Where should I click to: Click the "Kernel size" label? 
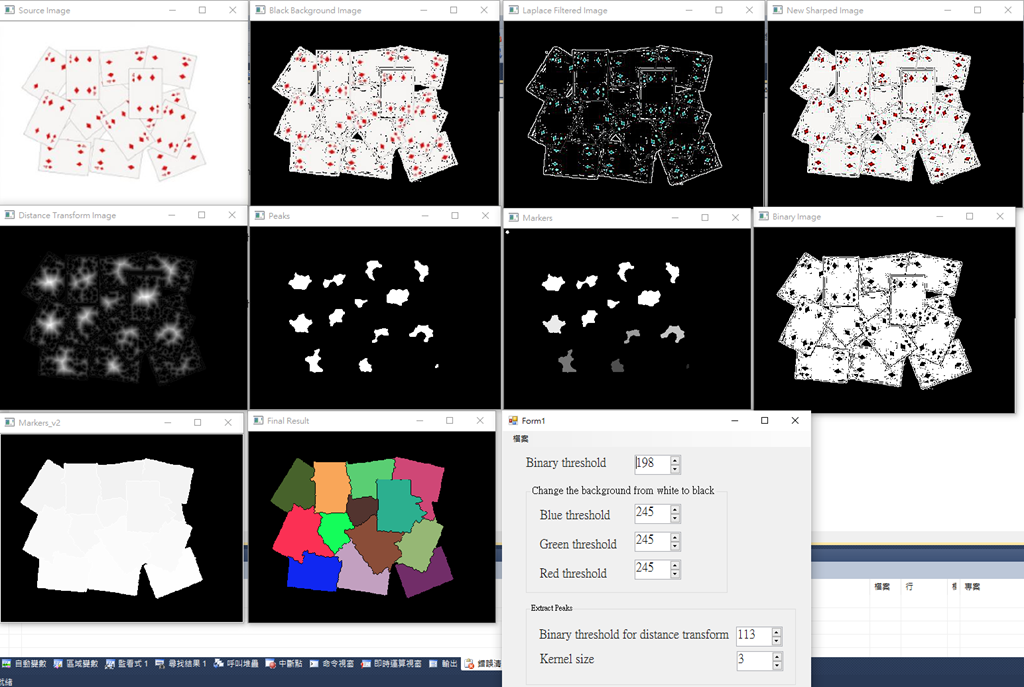pyautogui.click(x=567, y=659)
